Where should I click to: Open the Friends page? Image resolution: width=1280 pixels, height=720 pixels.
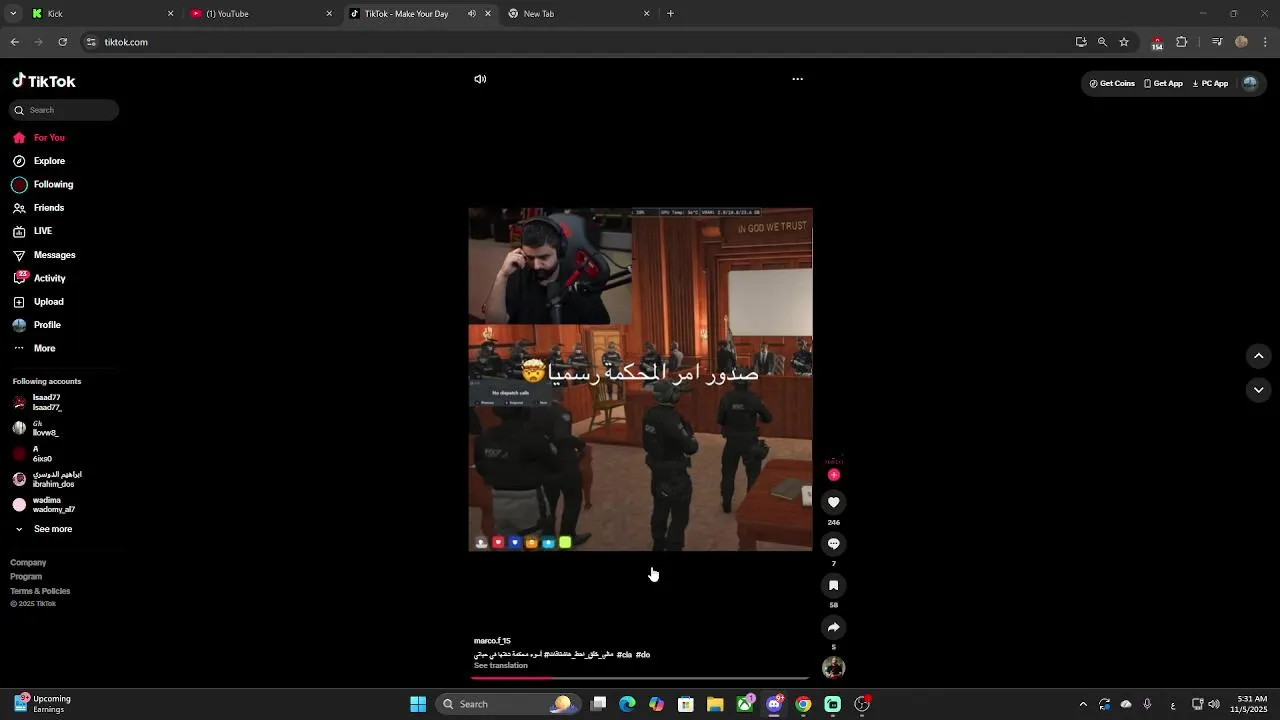click(39, 208)
